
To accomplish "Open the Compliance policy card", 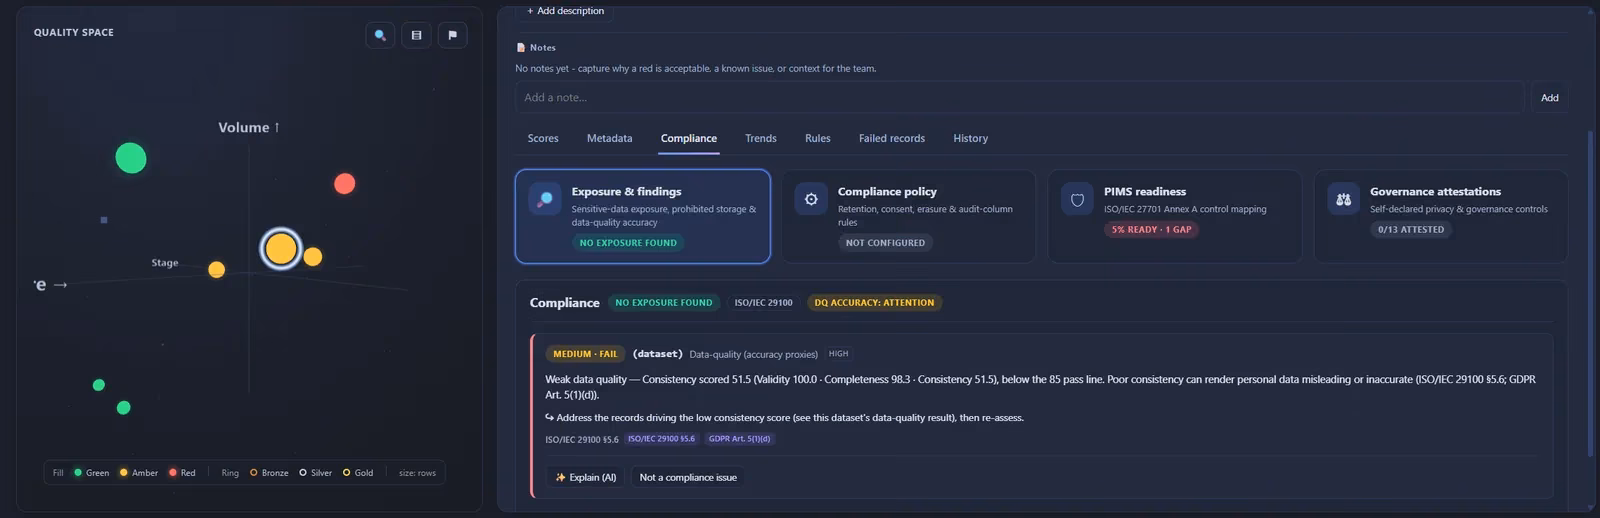I will 909,216.
